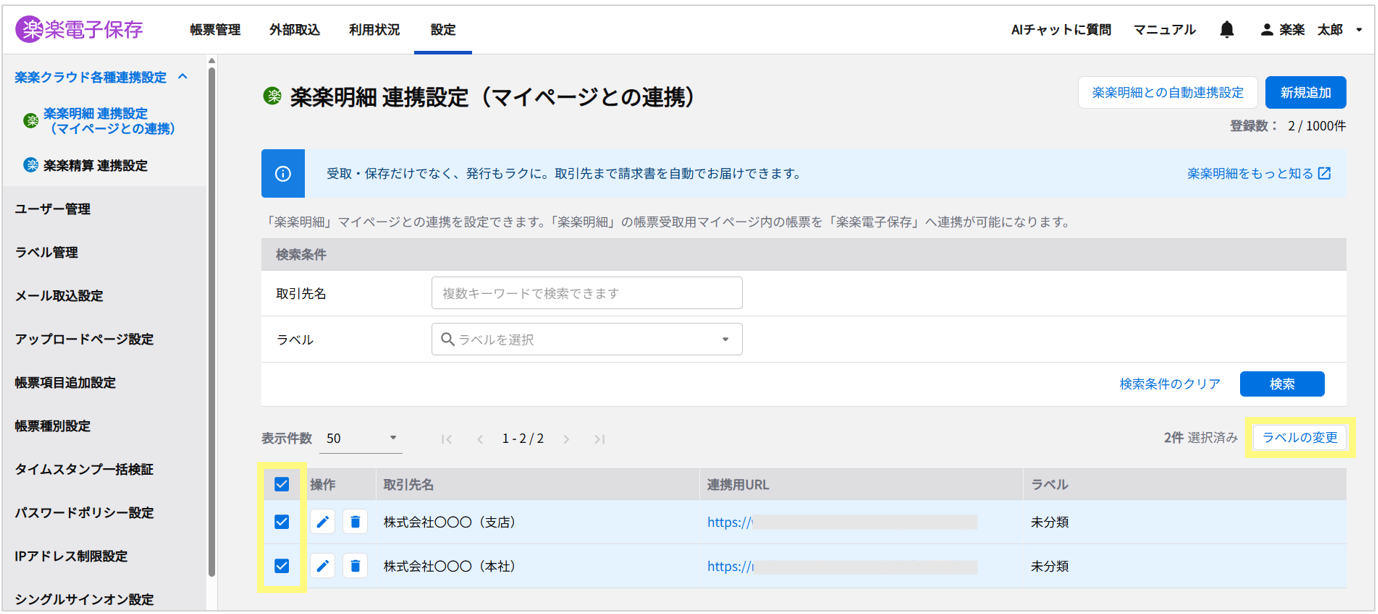Click the blue info icon in banner

coord(283,174)
